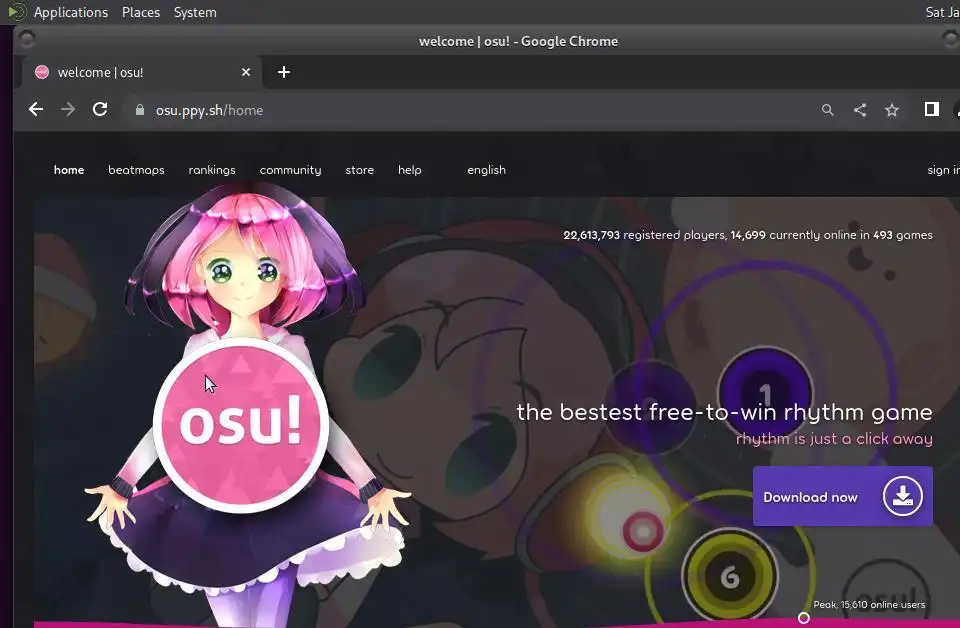Open the store nav menu

pos(359,170)
